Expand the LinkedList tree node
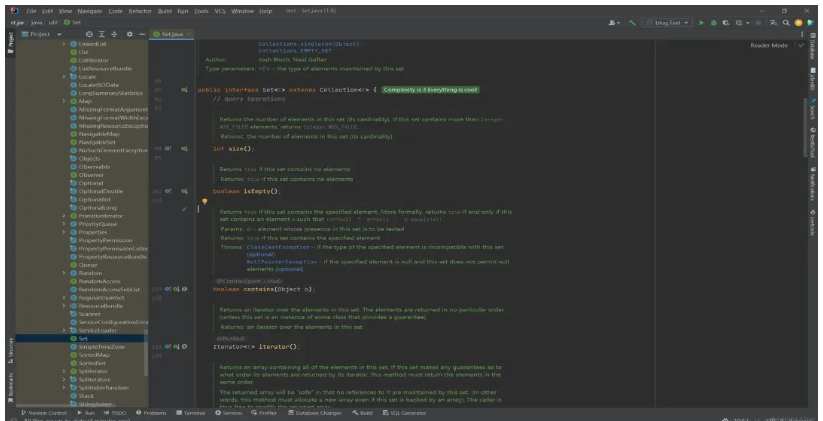Image resolution: width=823 pixels, height=421 pixels. 64,44
